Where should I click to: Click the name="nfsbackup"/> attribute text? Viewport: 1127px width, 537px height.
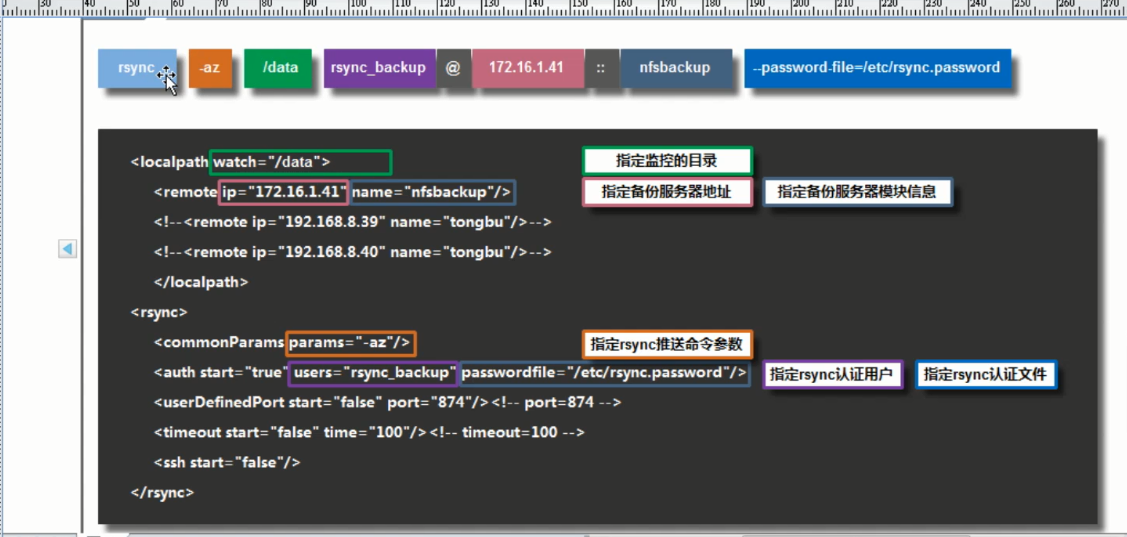point(431,193)
